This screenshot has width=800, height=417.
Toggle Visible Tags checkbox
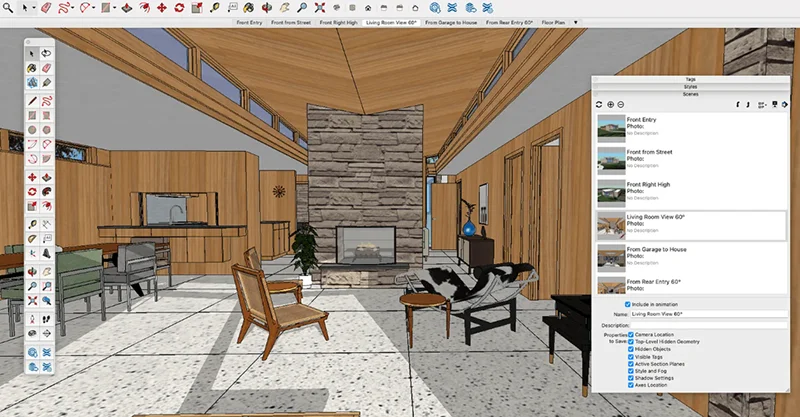coord(631,357)
